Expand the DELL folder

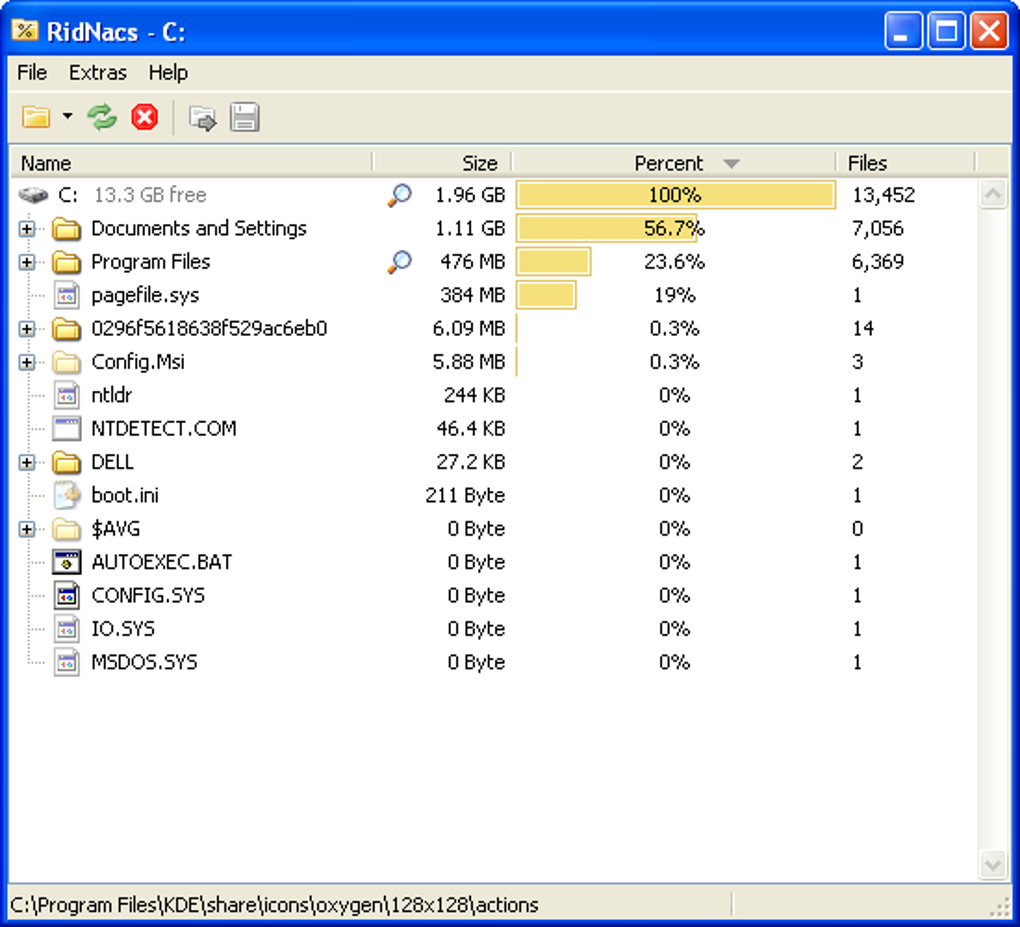point(27,463)
